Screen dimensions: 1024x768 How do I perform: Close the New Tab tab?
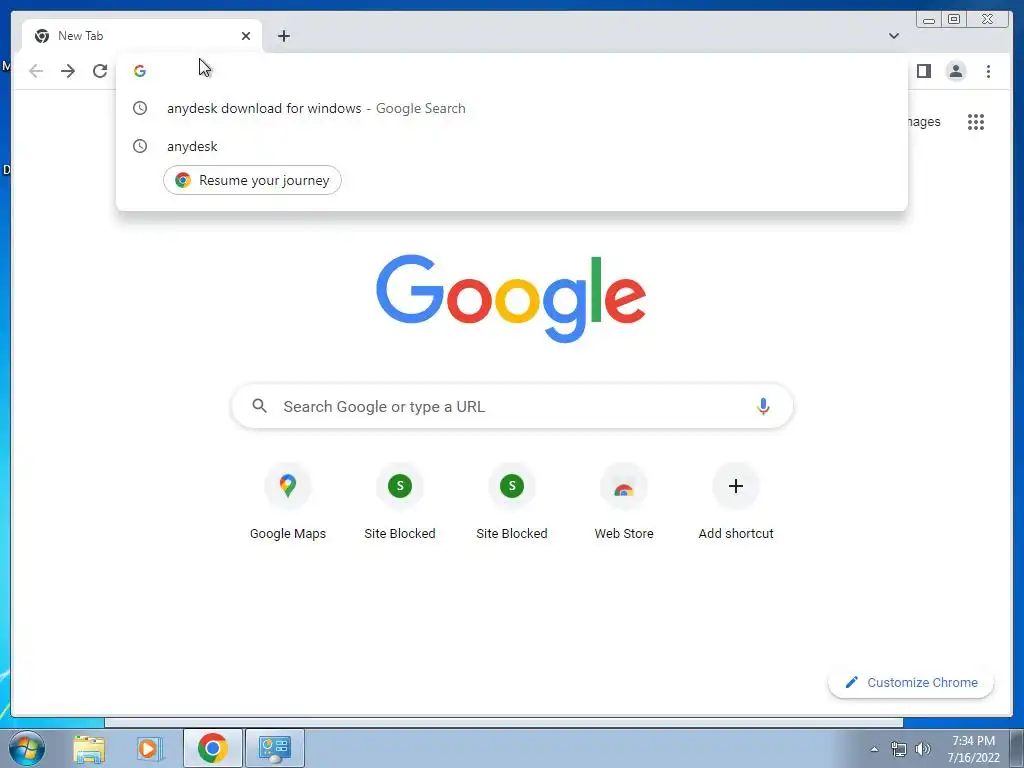246,36
